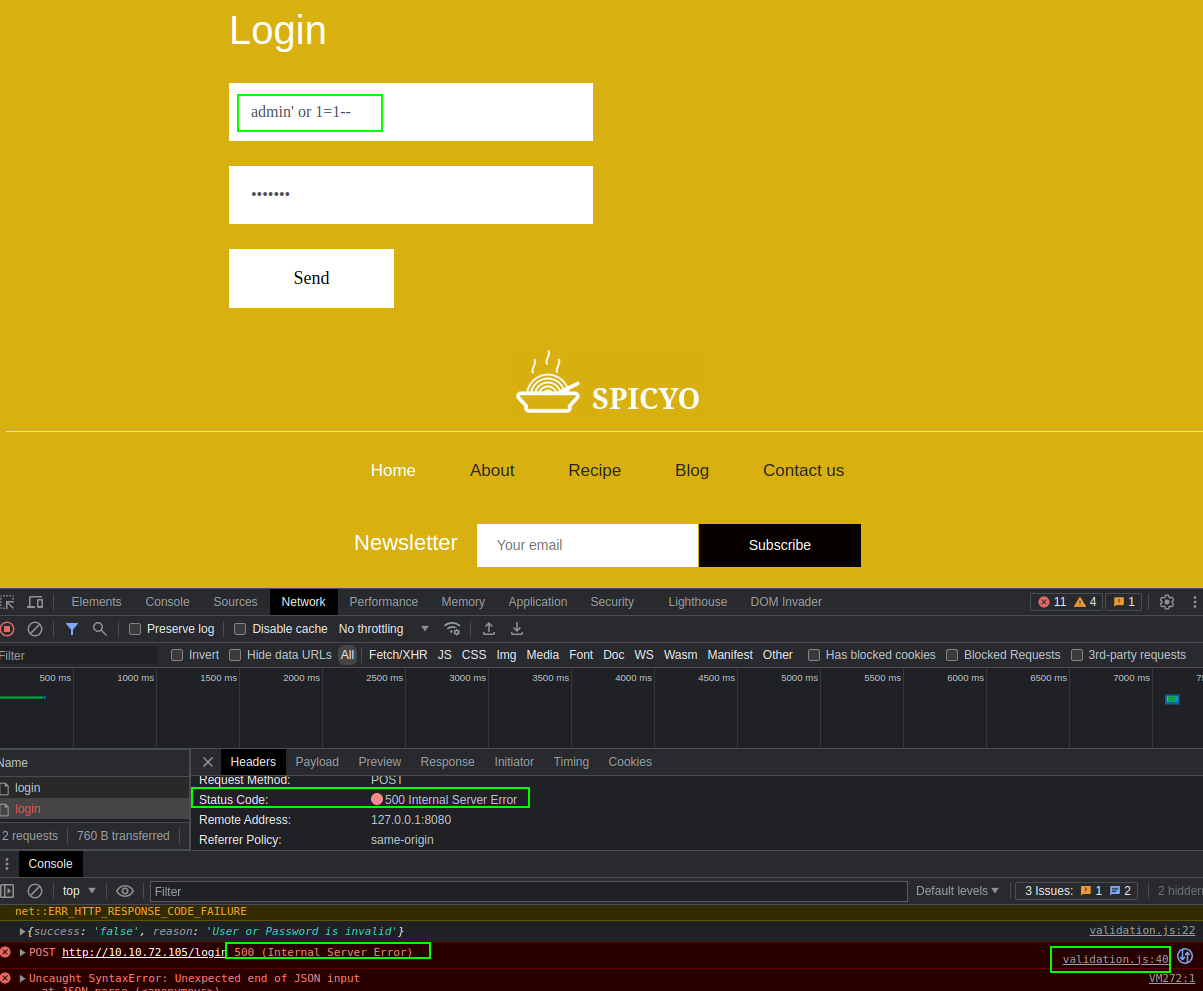Expand the Uncaught SyntaxError entry
The image size is (1203, 991).
(x=23, y=978)
